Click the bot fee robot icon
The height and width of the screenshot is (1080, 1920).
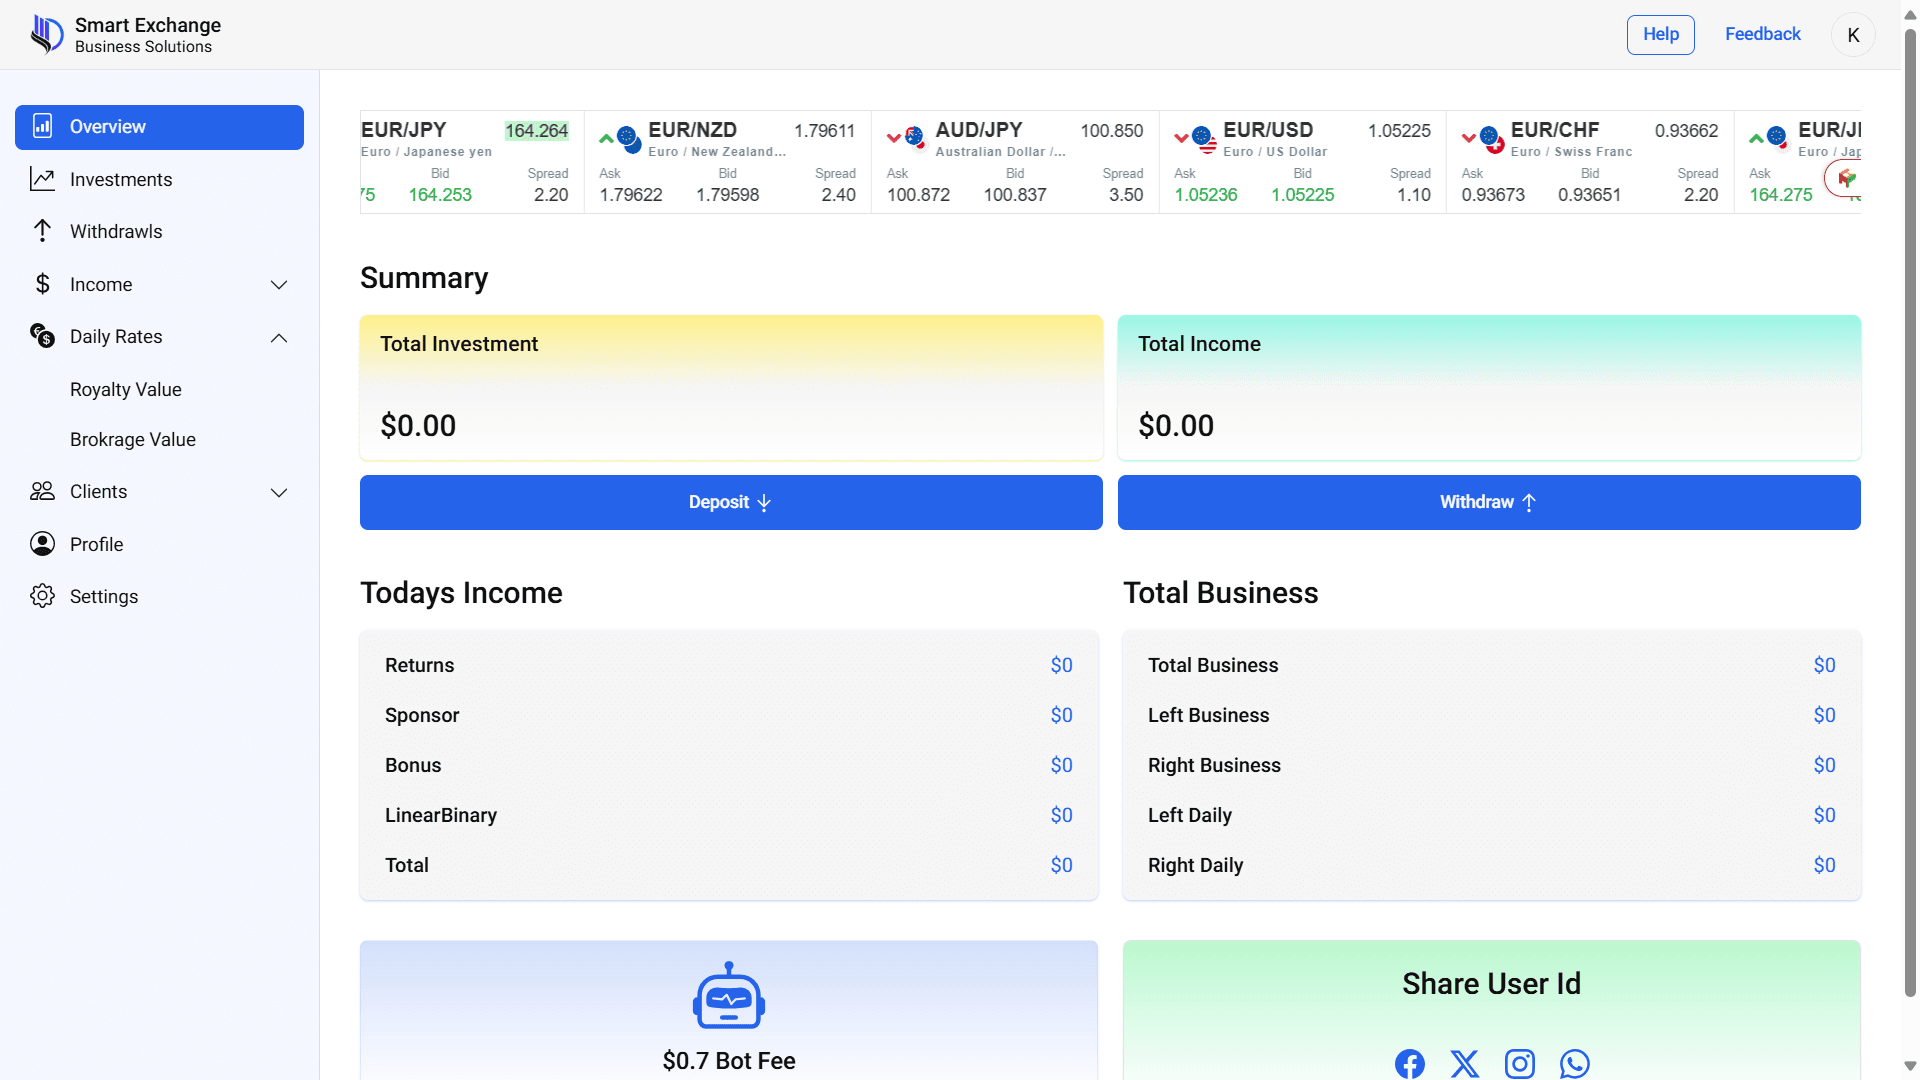pyautogui.click(x=729, y=996)
